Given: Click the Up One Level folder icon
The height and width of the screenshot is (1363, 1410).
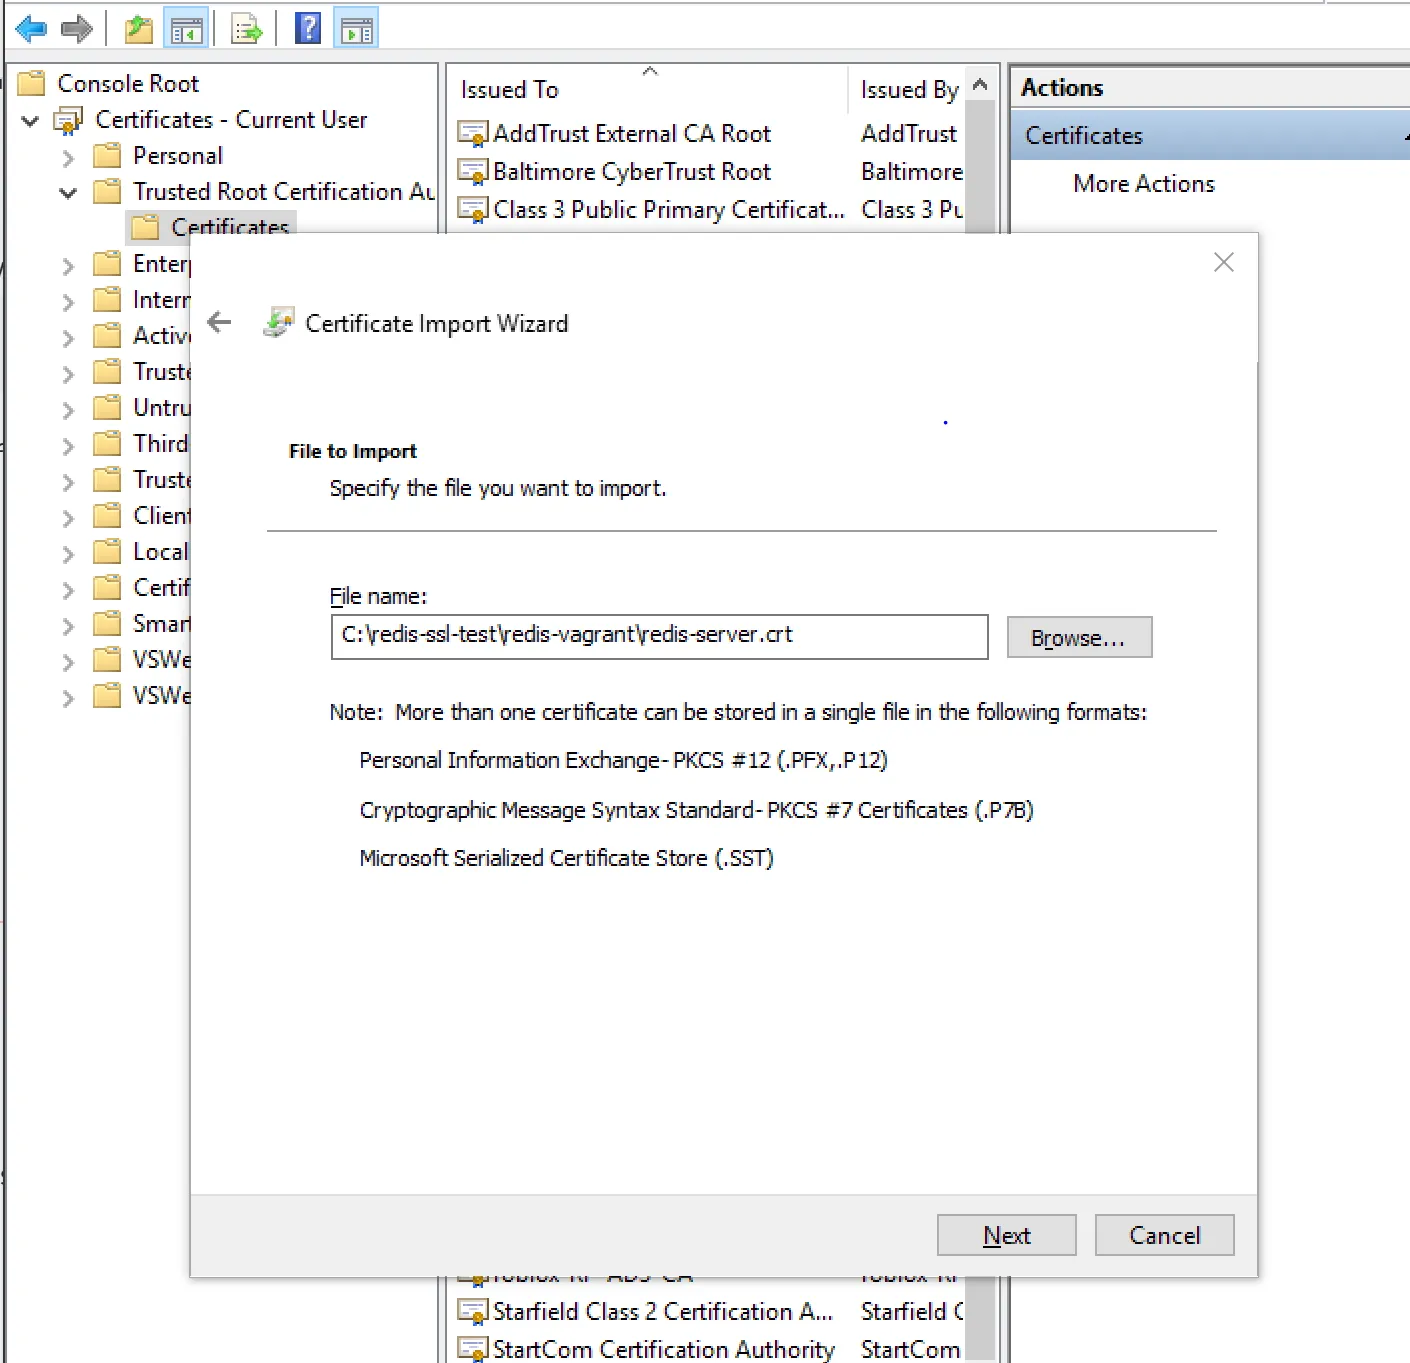Looking at the screenshot, I should coord(139,30).
